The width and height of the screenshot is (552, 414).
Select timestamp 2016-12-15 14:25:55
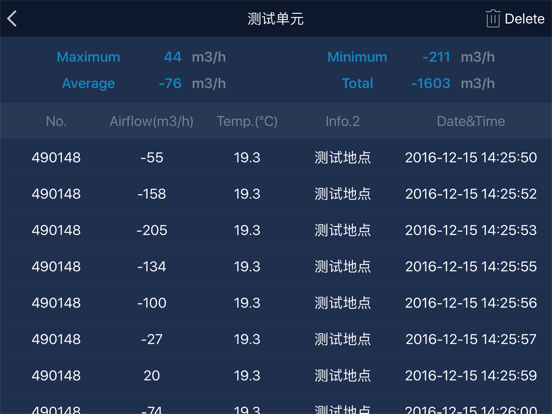click(471, 266)
